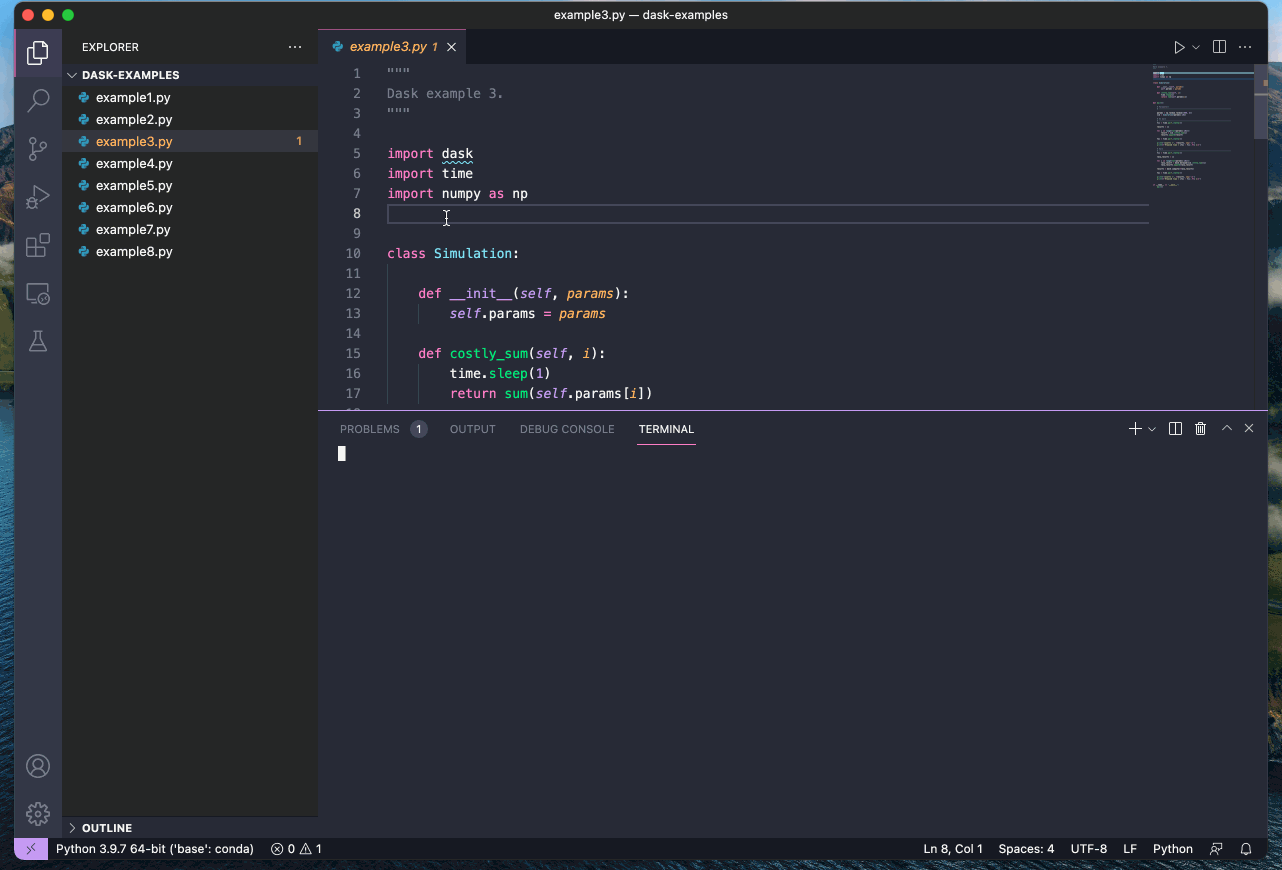Screen dimensions: 1282x870
Task: Open the terminal profile dropdown
Action: pyautogui.click(x=1151, y=428)
